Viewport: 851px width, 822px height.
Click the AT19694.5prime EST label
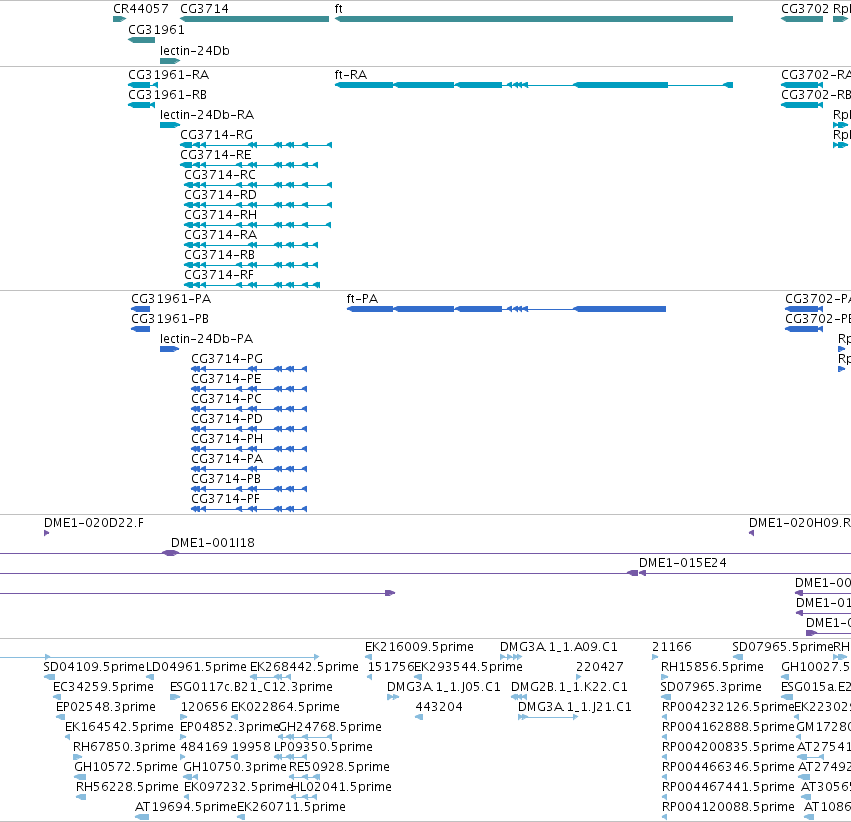coord(186,808)
